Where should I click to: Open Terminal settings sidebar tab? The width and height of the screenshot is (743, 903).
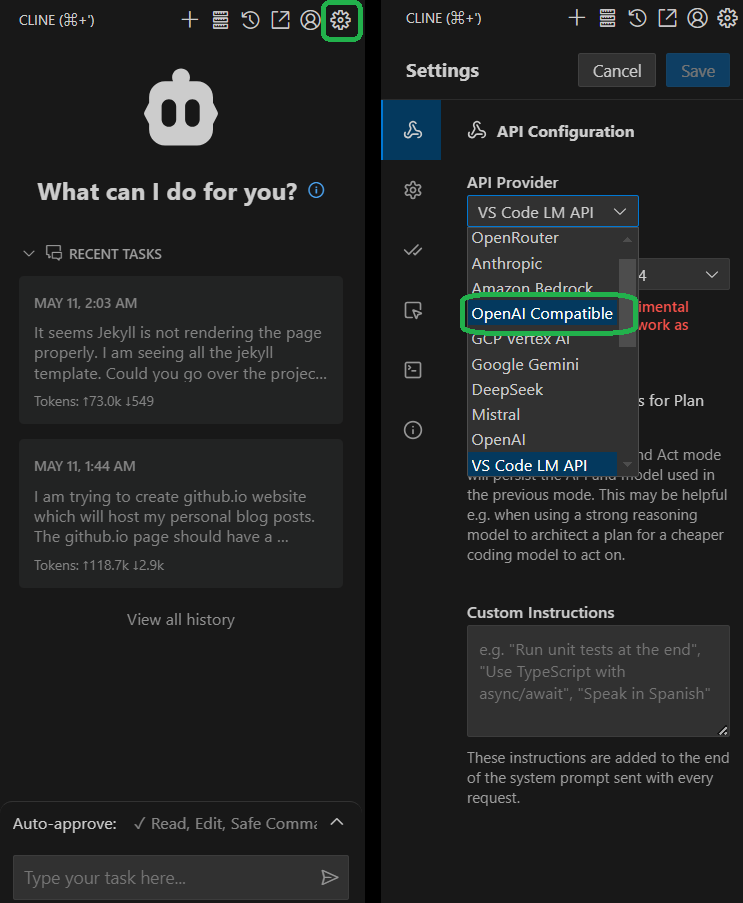click(x=412, y=370)
